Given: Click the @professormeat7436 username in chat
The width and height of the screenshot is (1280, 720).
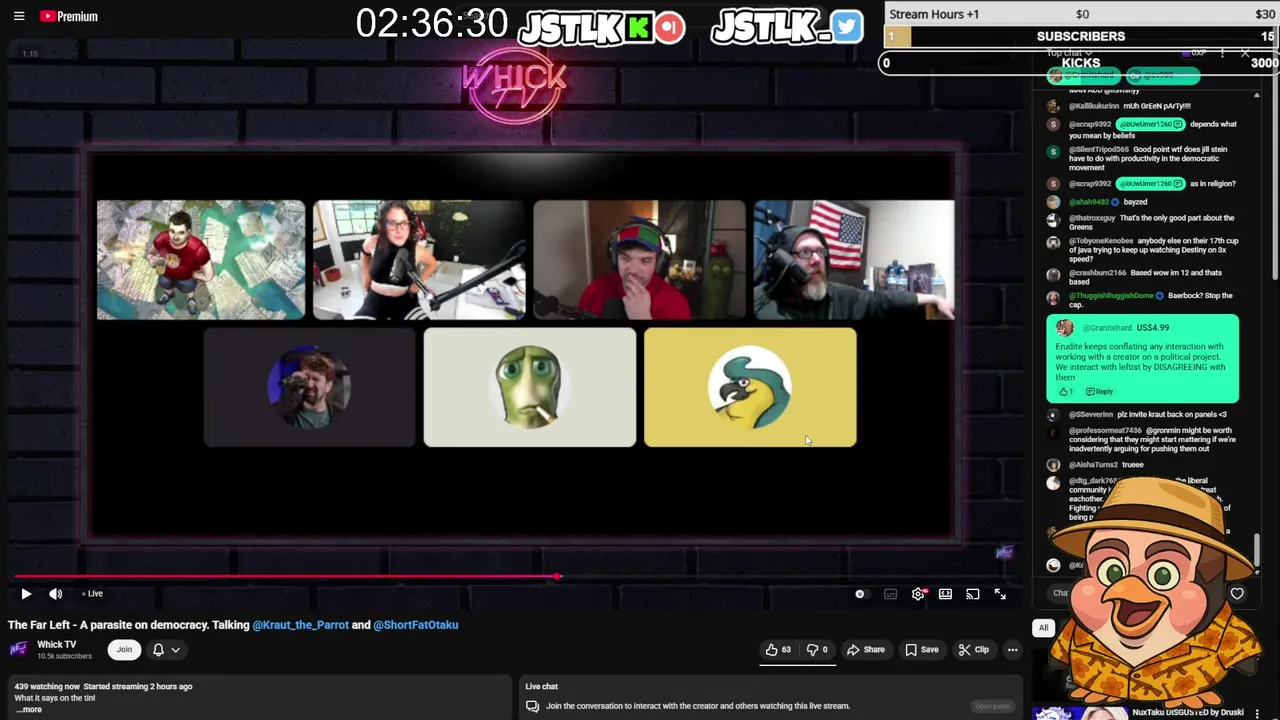Looking at the screenshot, I should [x=1105, y=430].
